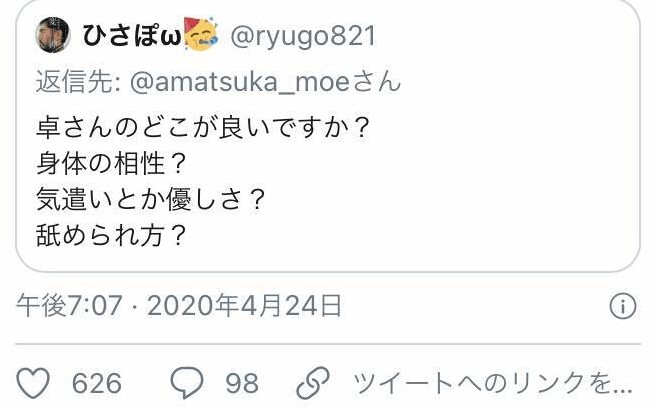
Task: Click the ツイートへのリンクを... copy link text
Action: 493,383
